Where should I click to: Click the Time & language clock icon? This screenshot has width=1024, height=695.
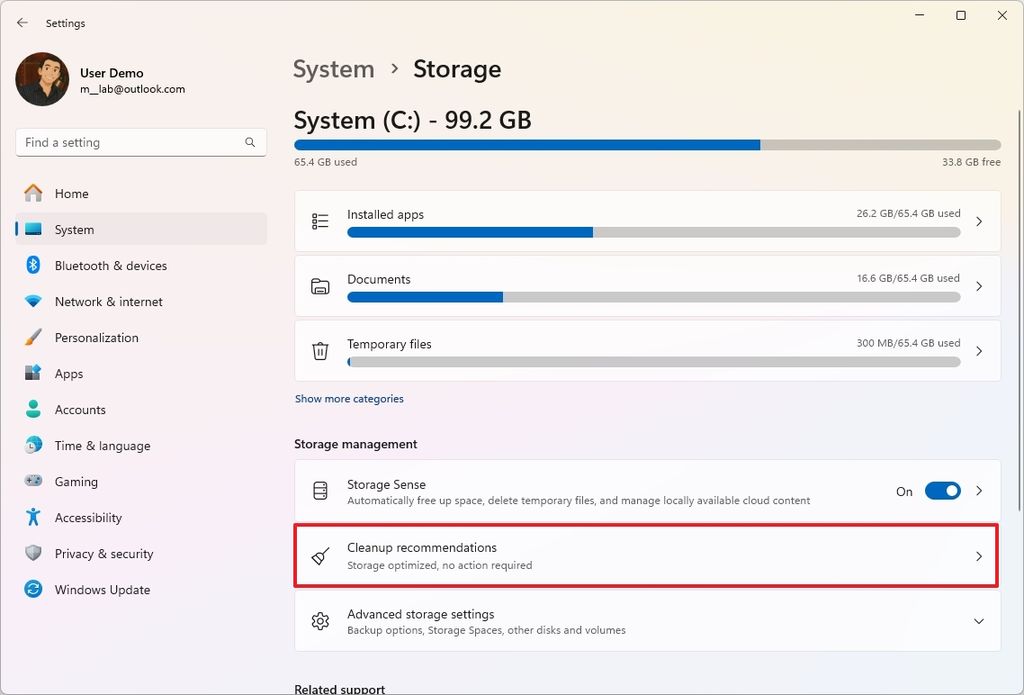pyautogui.click(x=33, y=445)
